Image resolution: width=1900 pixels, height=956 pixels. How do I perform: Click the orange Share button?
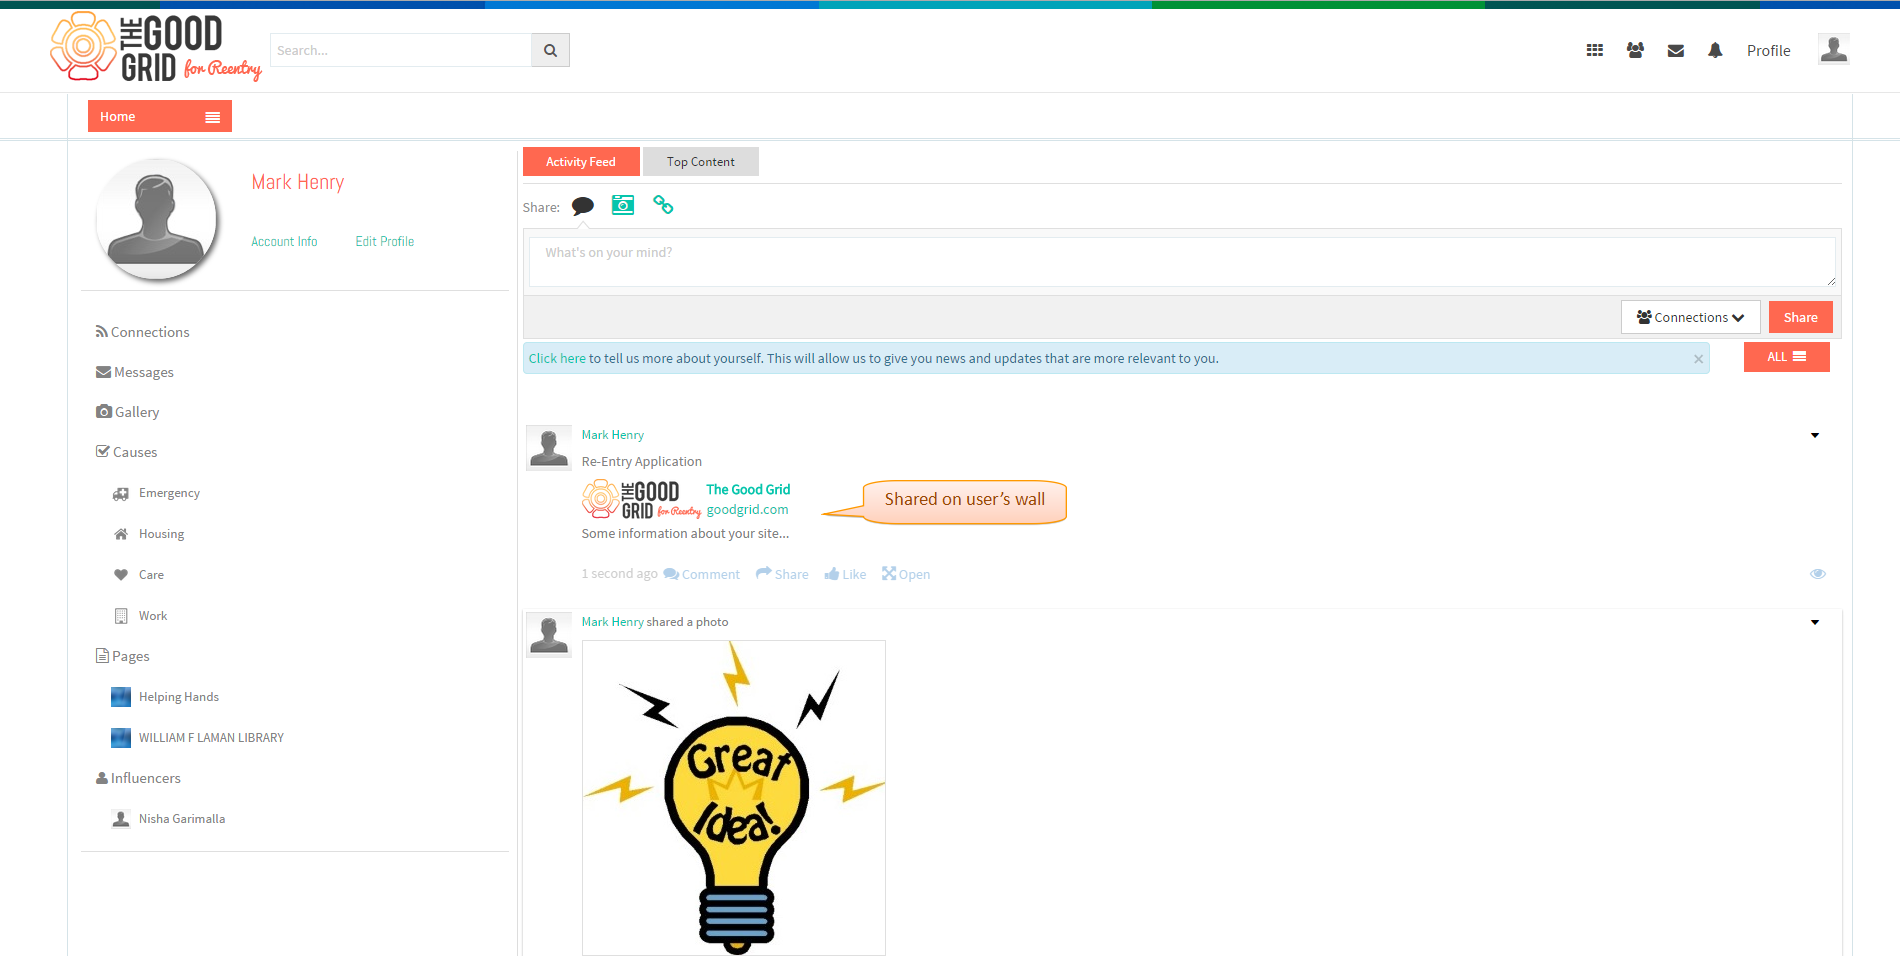click(x=1800, y=317)
